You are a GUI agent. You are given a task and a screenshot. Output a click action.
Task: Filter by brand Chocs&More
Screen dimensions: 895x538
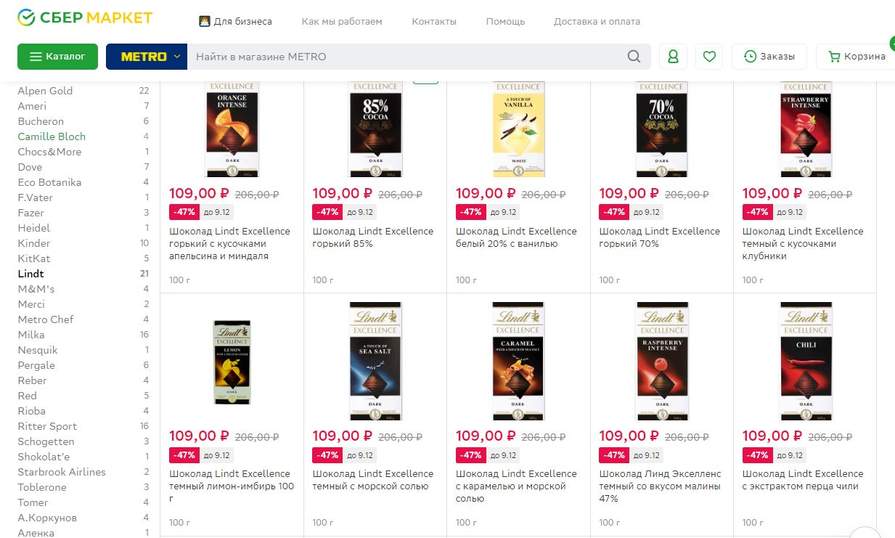(50, 152)
